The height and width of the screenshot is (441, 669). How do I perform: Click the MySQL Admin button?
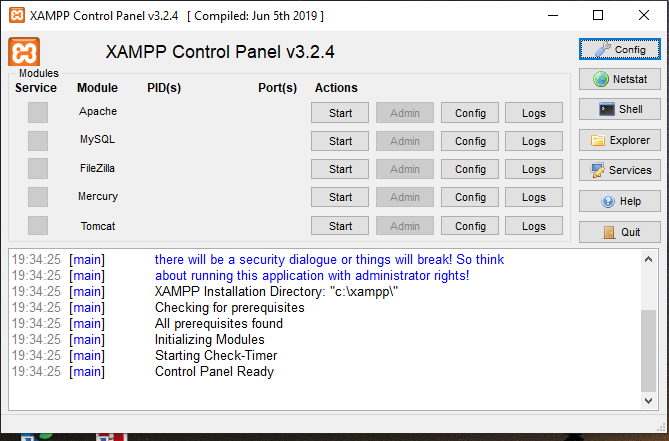(x=405, y=141)
